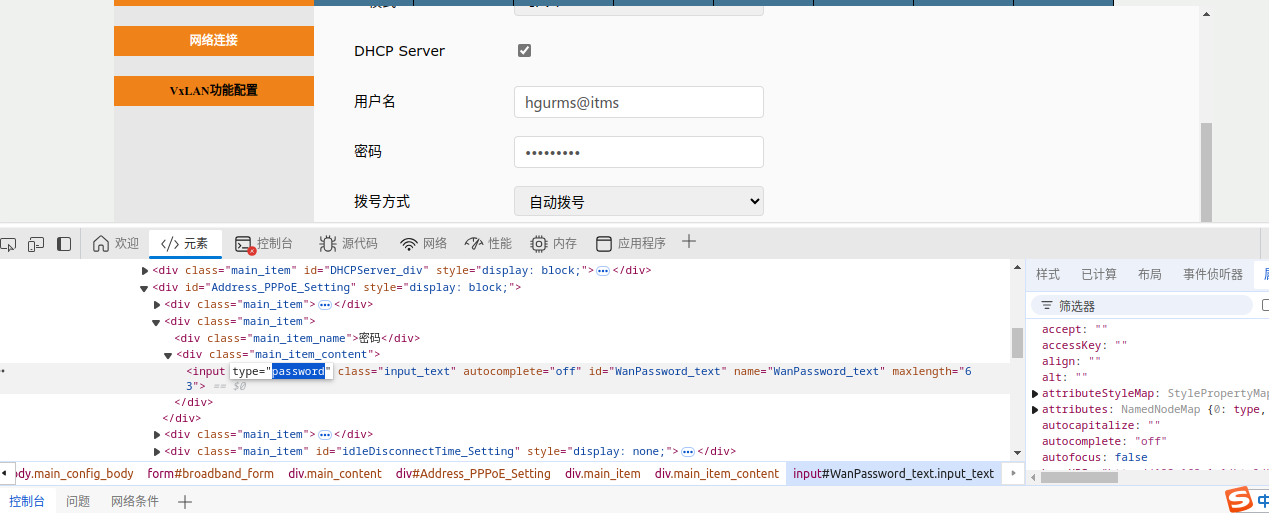
Task: Uncheck the DHCP Server checkbox
Action: point(524,51)
